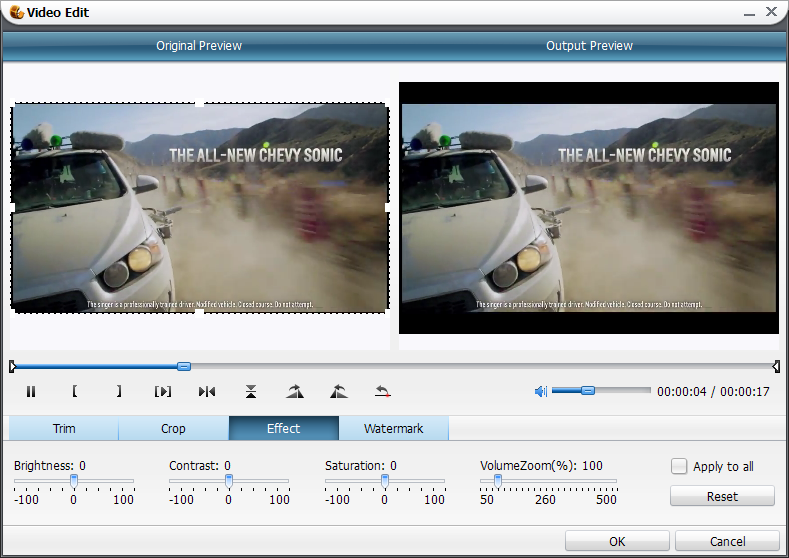This screenshot has width=789, height=558.
Task: Set trim end point with right bracket icon
Action: tap(119, 391)
